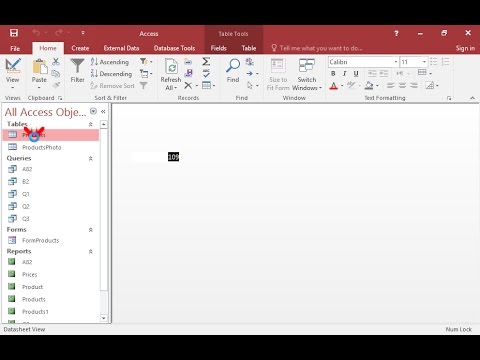The width and height of the screenshot is (480, 360).
Task: Open the Table tab under Table Tools
Action: 249,48
